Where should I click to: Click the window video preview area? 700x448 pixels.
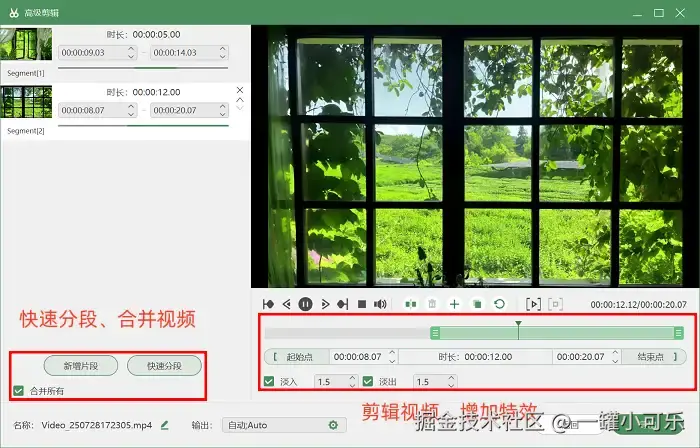click(x=475, y=156)
